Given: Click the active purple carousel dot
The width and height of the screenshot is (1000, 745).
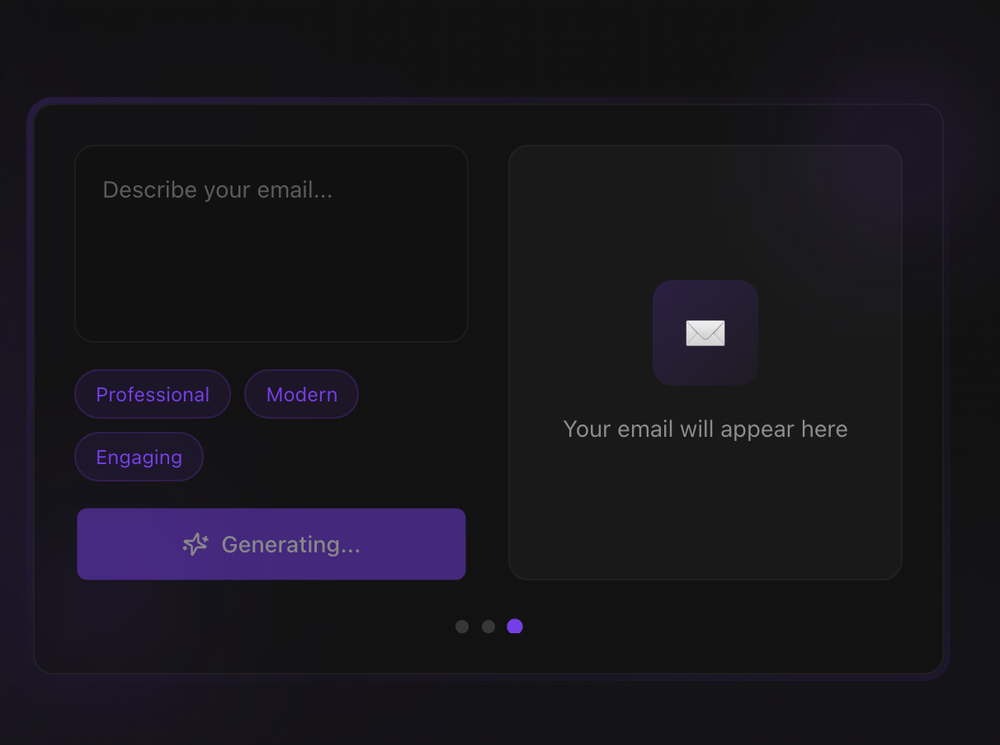Looking at the screenshot, I should [x=515, y=626].
